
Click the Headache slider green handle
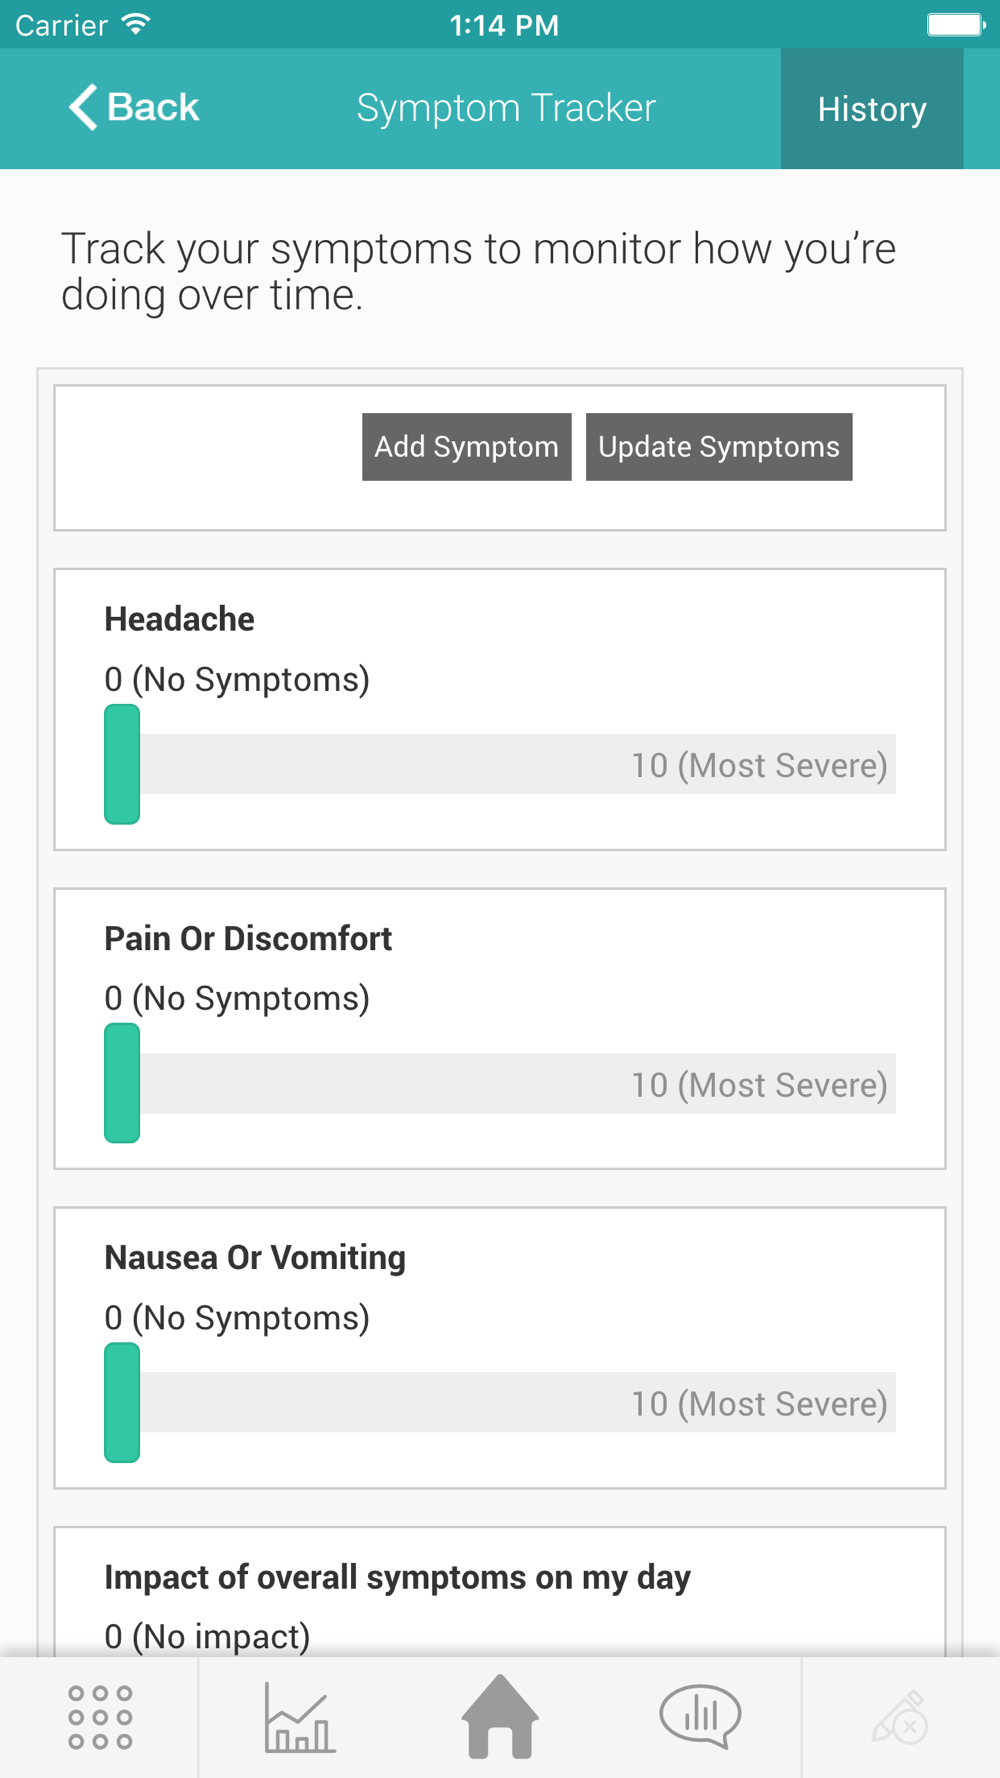[122, 764]
